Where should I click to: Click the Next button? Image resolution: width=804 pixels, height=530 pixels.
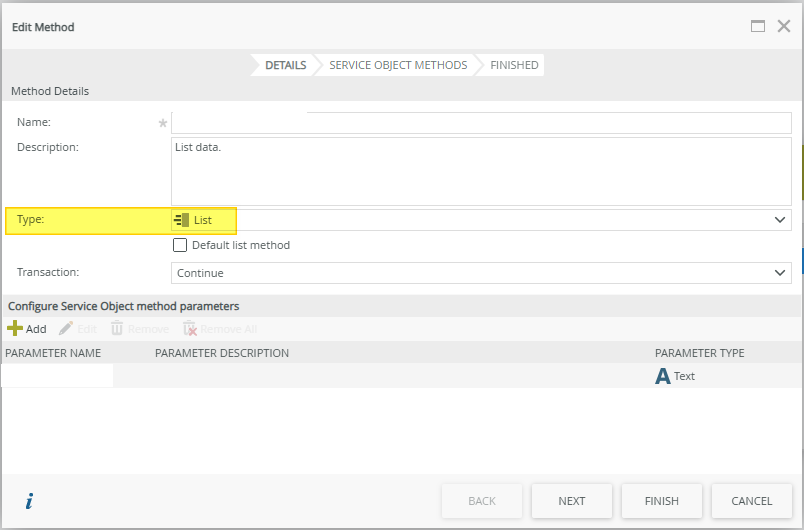pyautogui.click(x=572, y=501)
